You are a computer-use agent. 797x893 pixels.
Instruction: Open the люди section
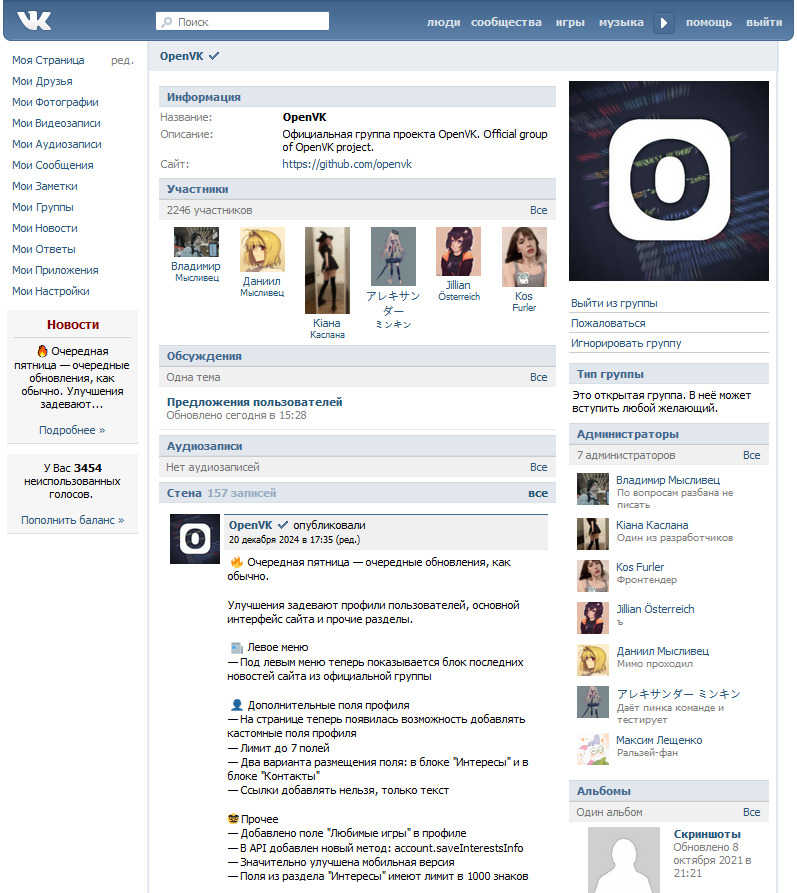[x=443, y=22]
